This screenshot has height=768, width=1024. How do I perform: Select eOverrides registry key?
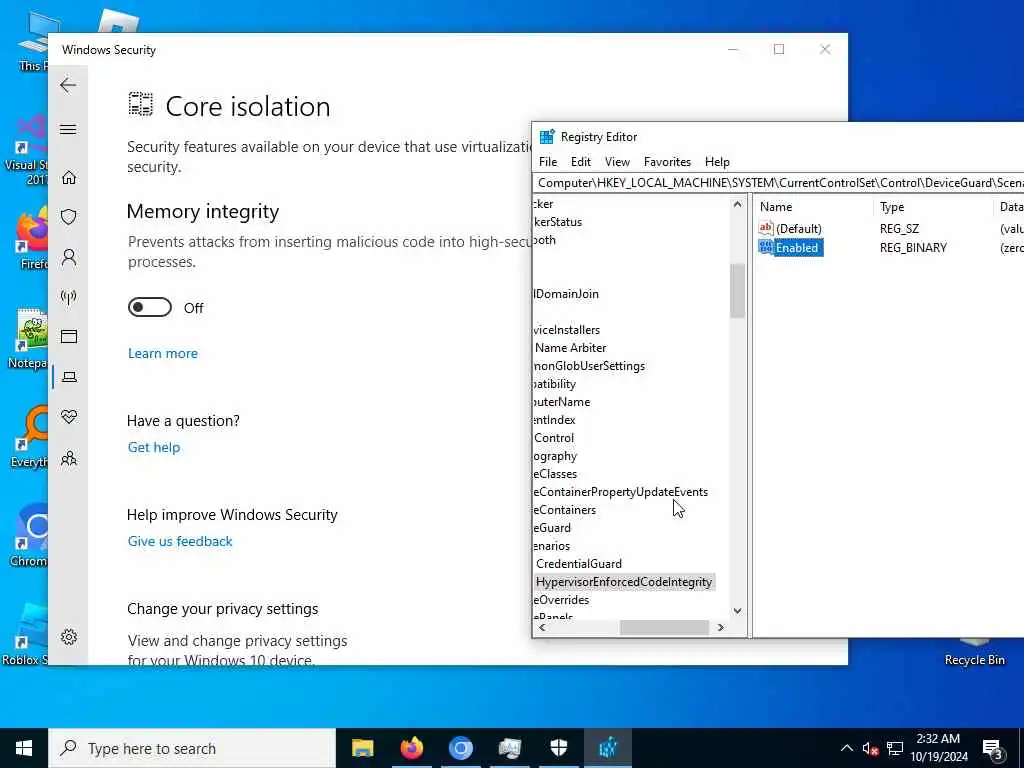(x=561, y=600)
